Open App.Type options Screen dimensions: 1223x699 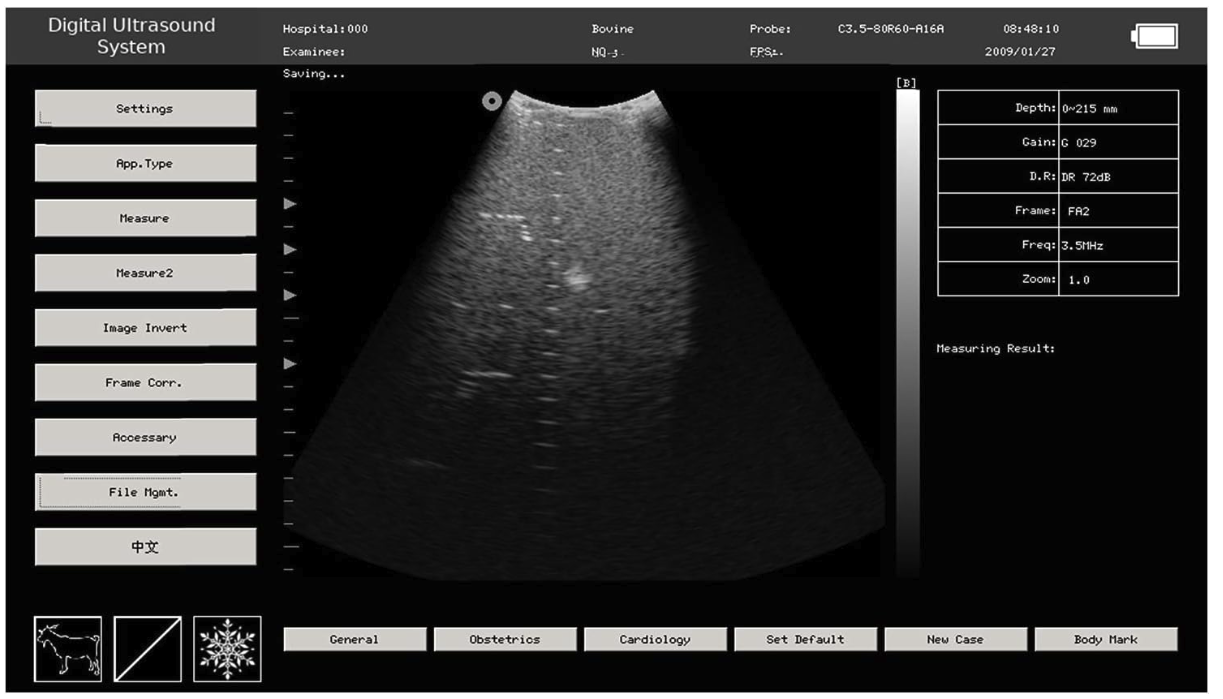click(x=145, y=164)
